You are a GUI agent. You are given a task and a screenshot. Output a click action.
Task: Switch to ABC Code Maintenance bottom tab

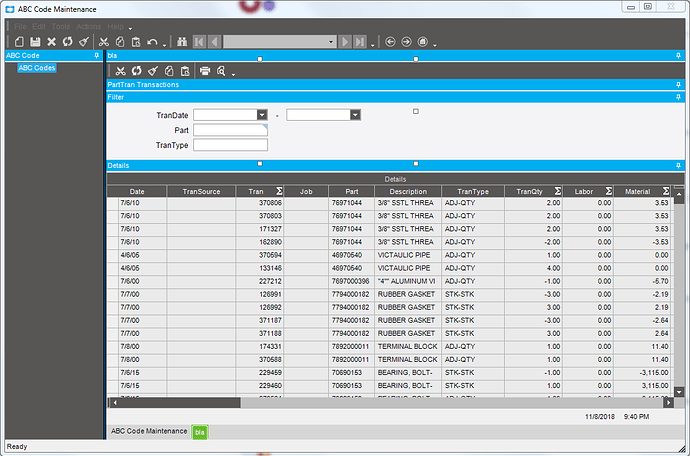[x=149, y=431]
